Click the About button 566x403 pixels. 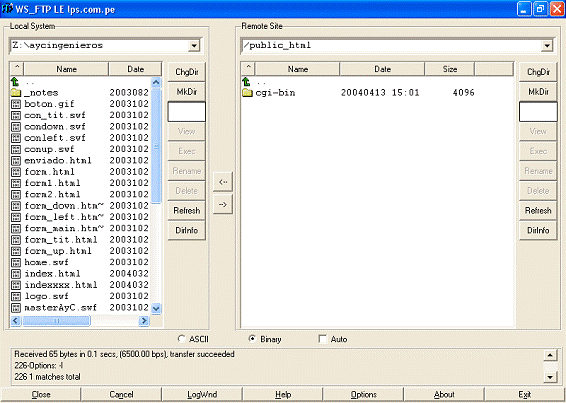point(444,395)
